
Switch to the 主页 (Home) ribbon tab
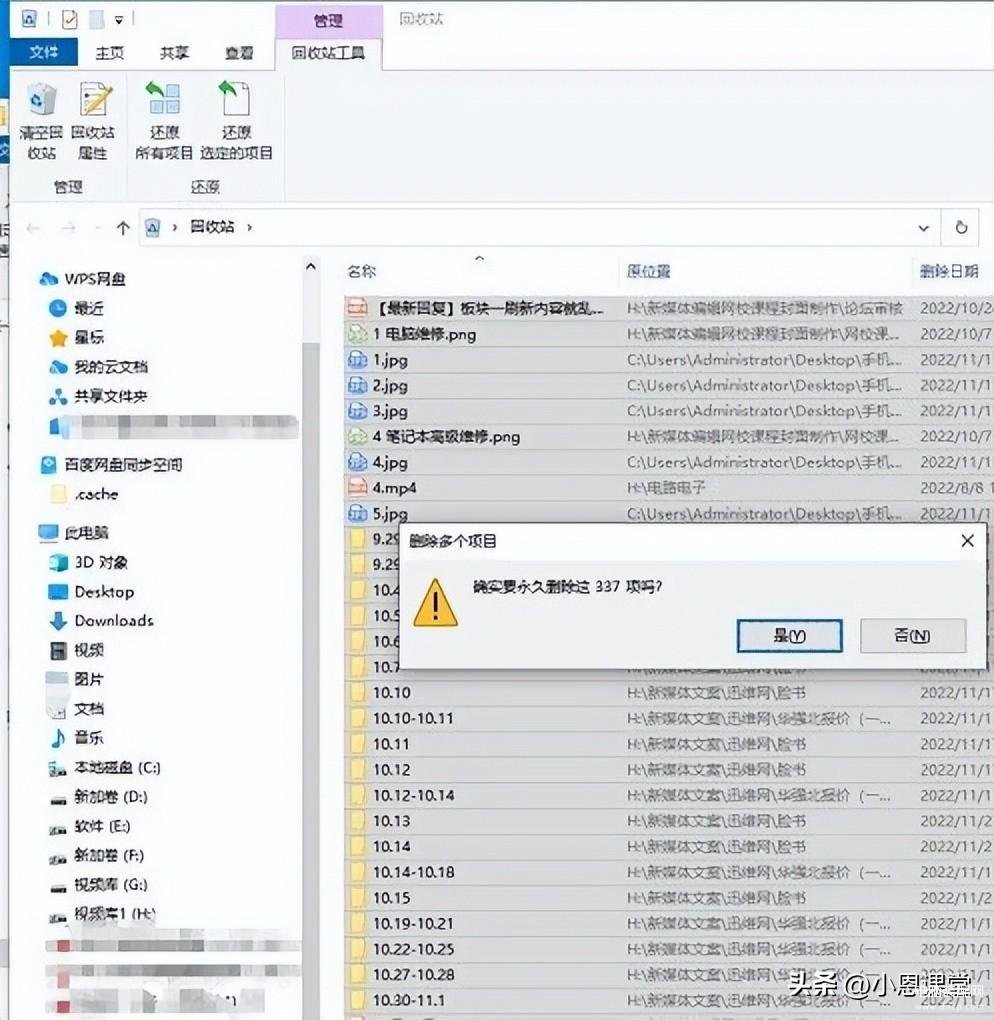(x=109, y=53)
